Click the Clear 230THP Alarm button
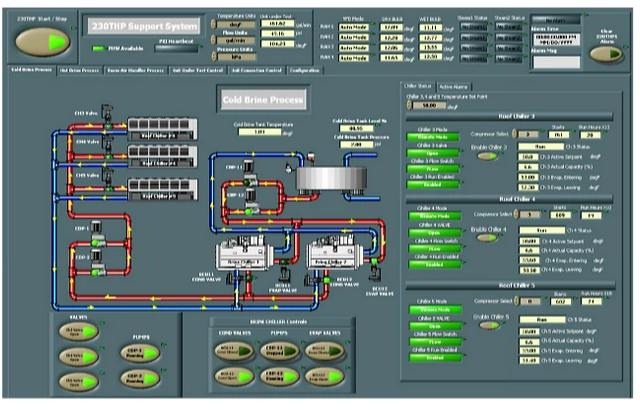The height and width of the screenshot is (410, 640). tap(606, 54)
